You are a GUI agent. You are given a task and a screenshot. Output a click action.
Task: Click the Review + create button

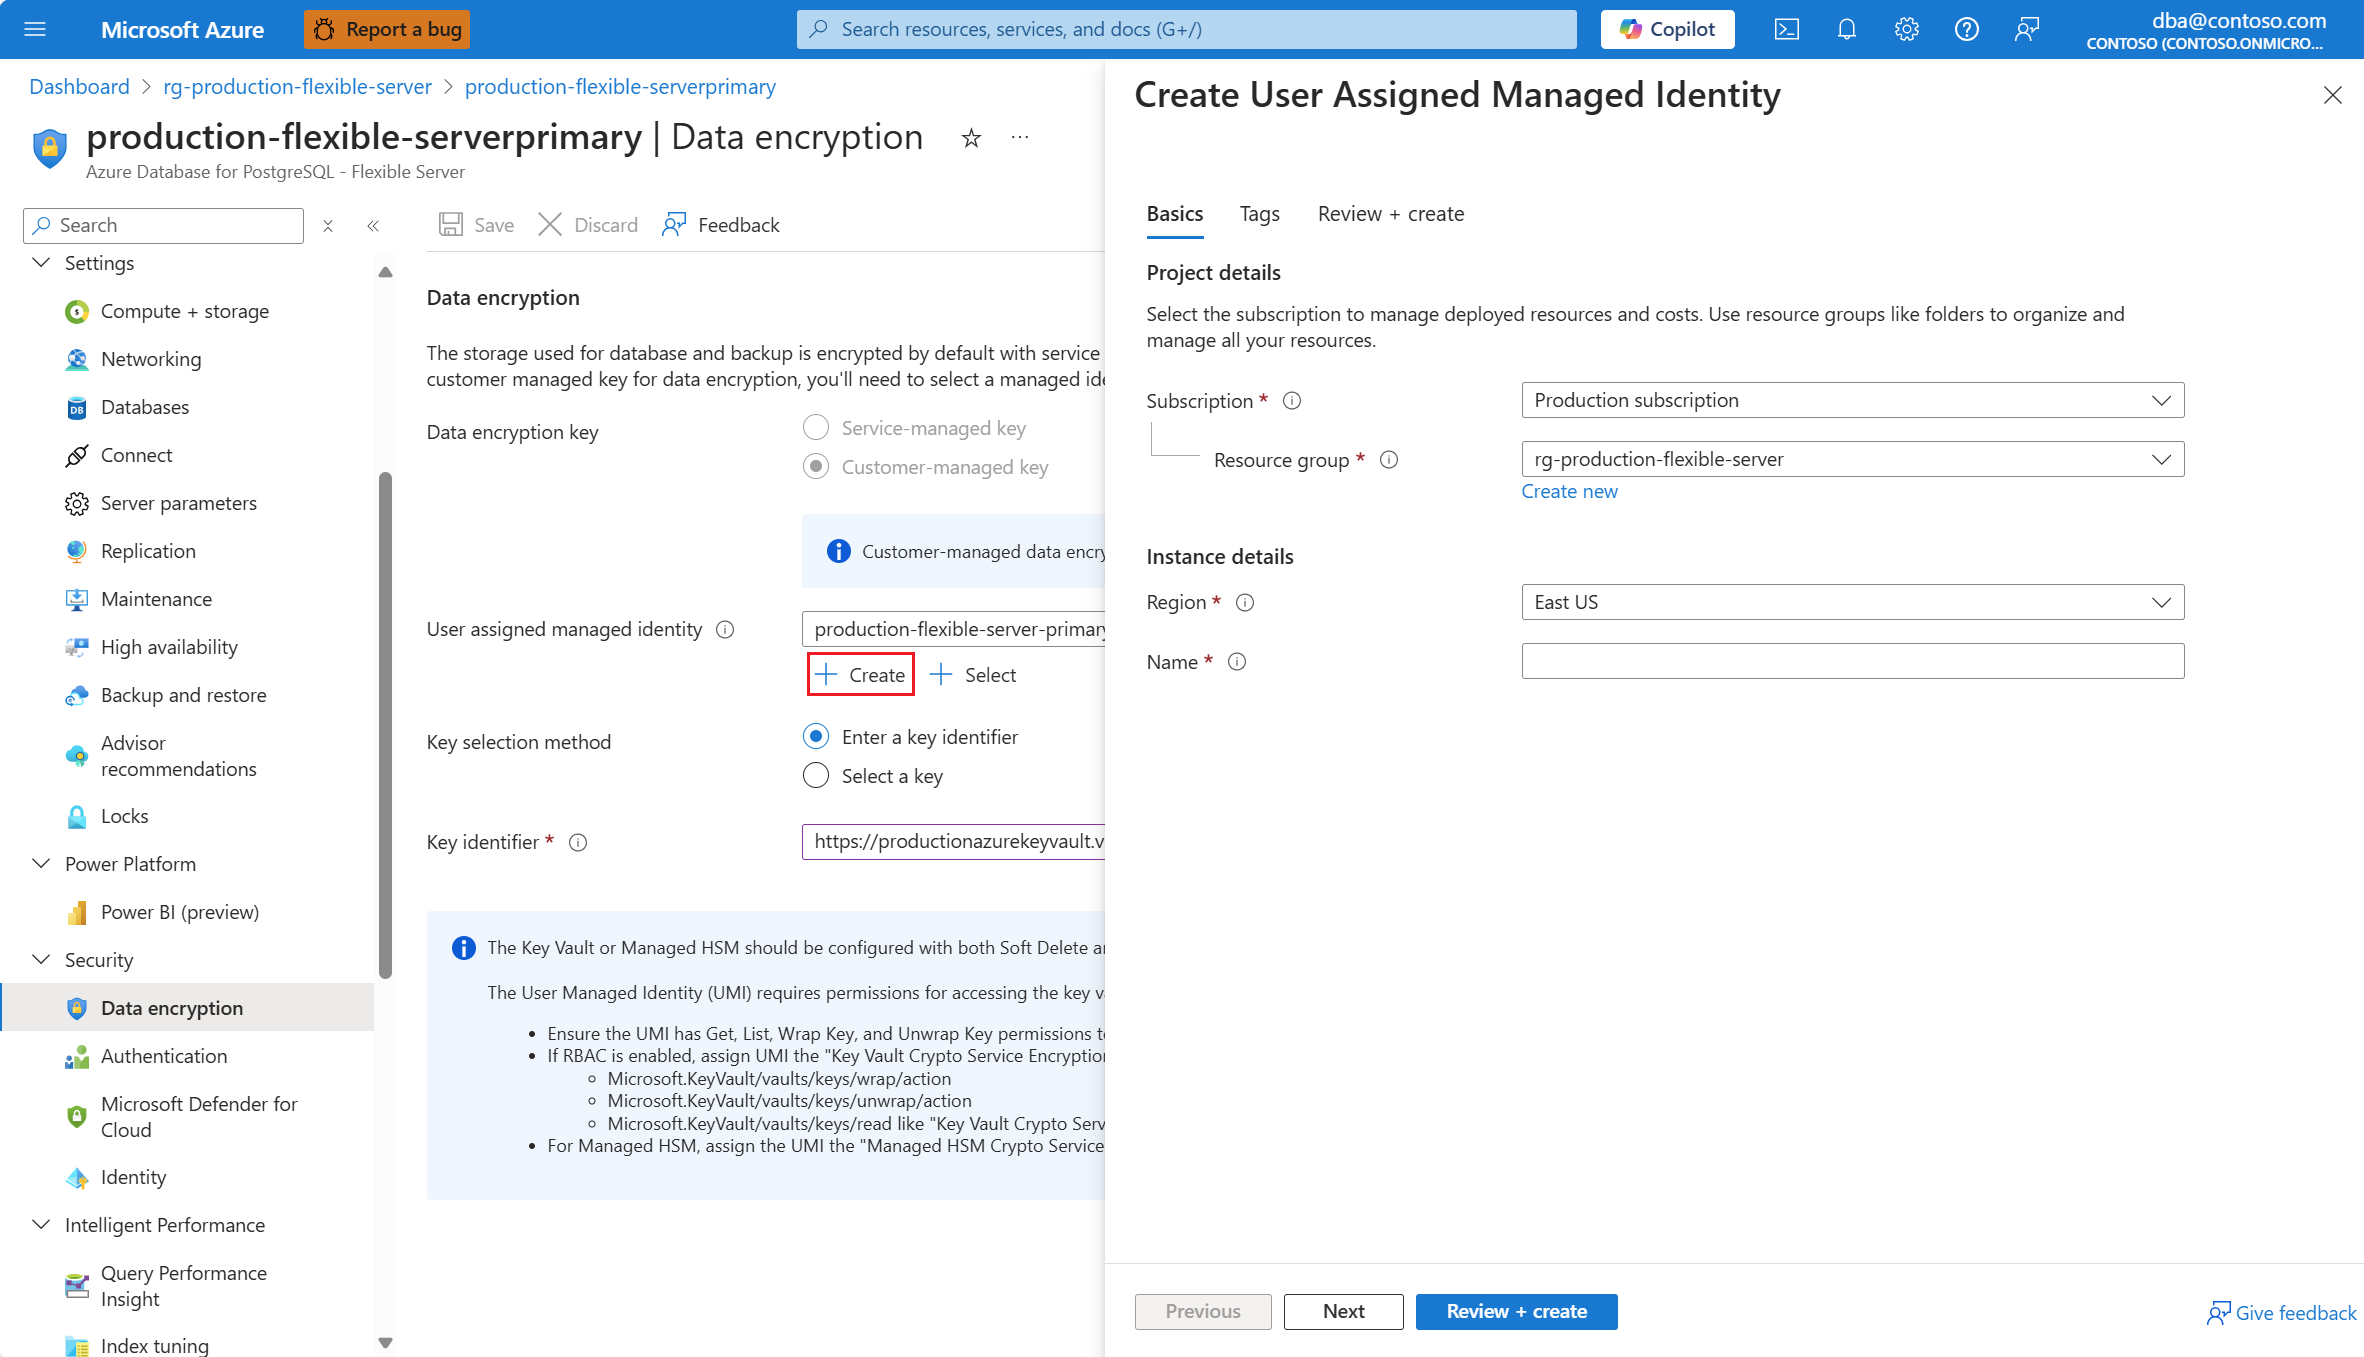1516,1311
